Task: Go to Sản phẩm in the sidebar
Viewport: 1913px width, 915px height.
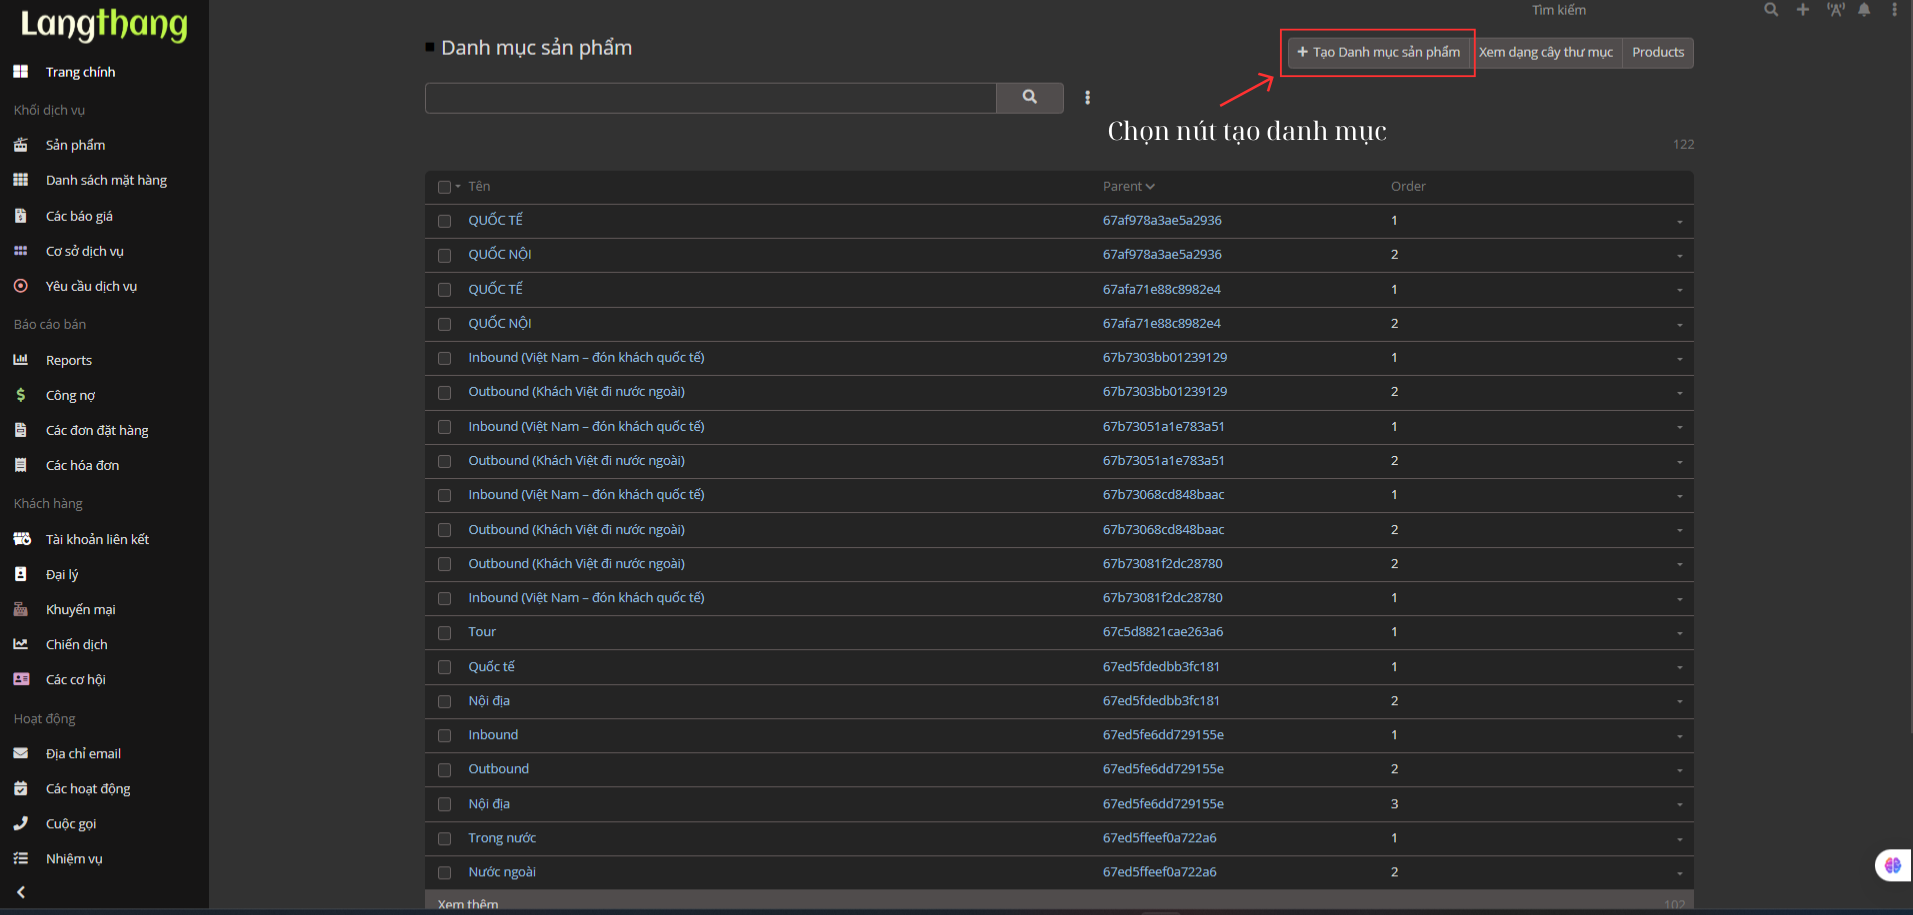Action: pos(75,145)
